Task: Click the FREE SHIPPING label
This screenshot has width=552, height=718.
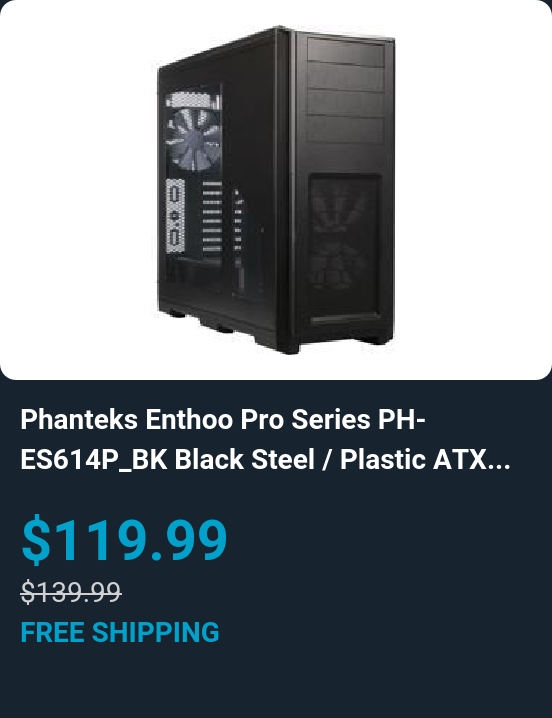Action: coord(120,632)
